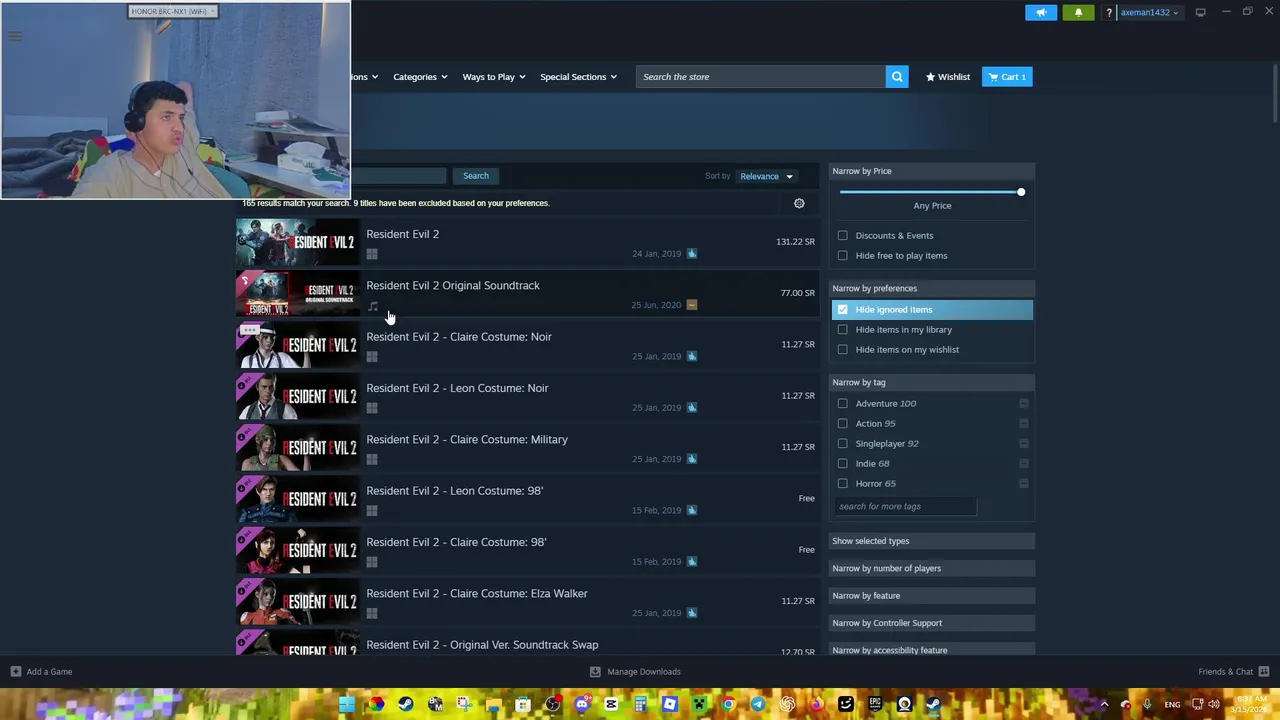Open Resident Evil 2 - Claire Costume: Military

(x=526, y=447)
